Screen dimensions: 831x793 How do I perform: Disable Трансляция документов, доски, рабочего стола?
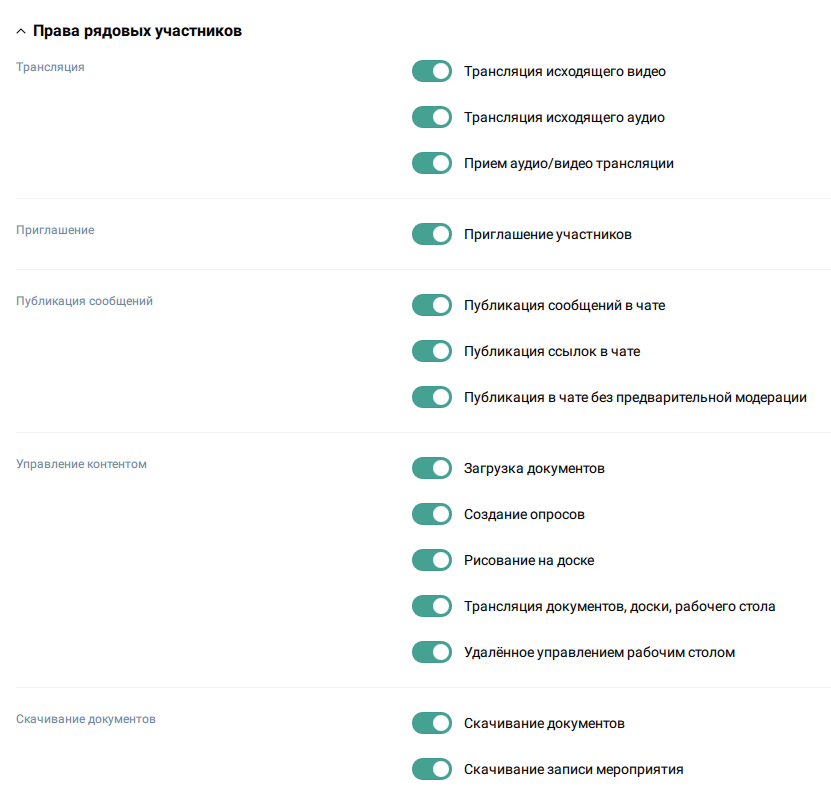pos(432,606)
